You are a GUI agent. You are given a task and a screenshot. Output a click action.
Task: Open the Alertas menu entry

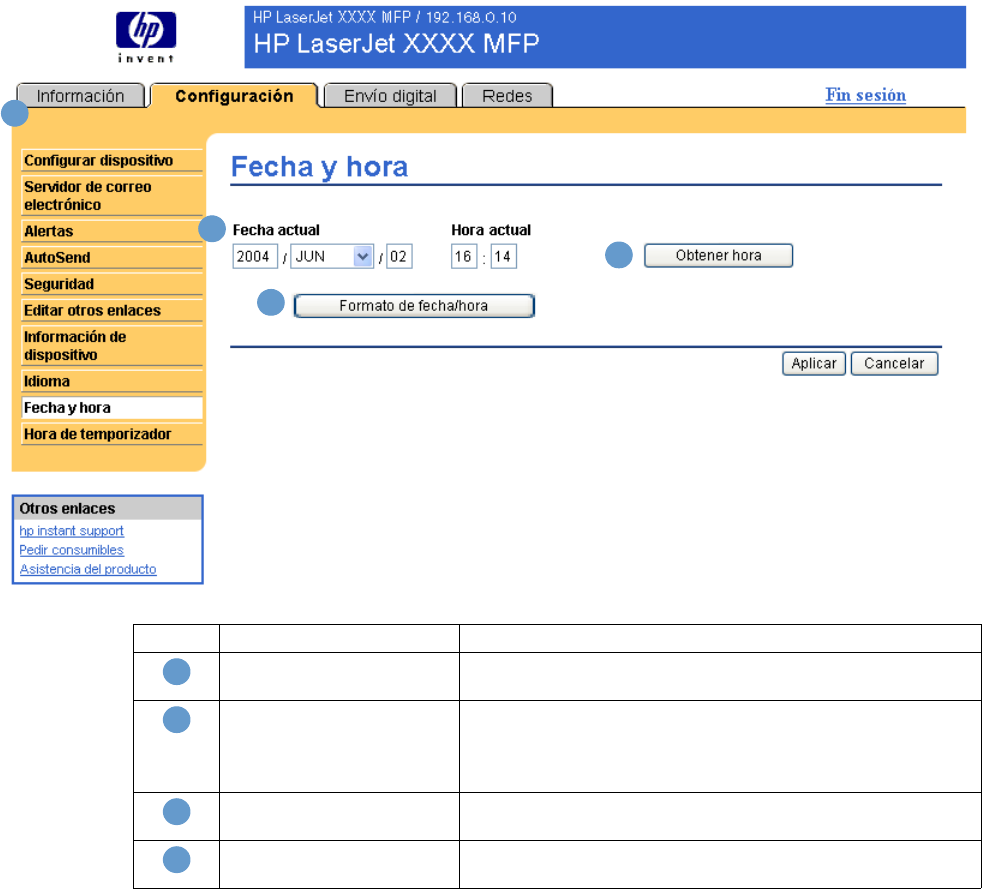(112, 231)
